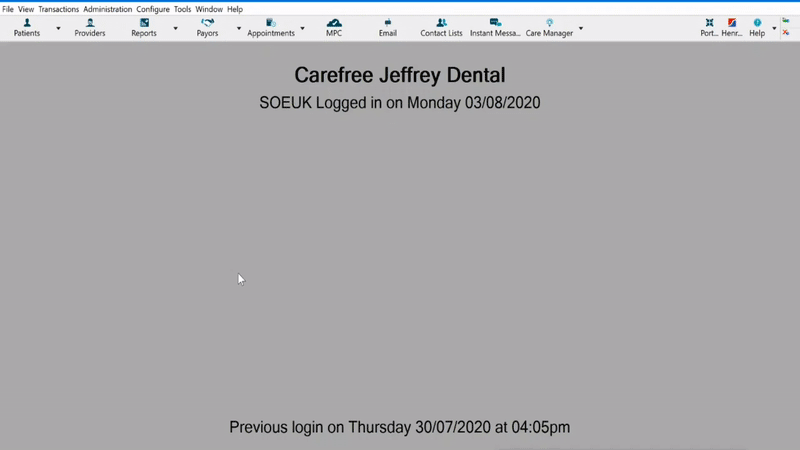The width and height of the screenshot is (800, 450).
Task: Open the Patients toolbar button
Action: click(27, 28)
